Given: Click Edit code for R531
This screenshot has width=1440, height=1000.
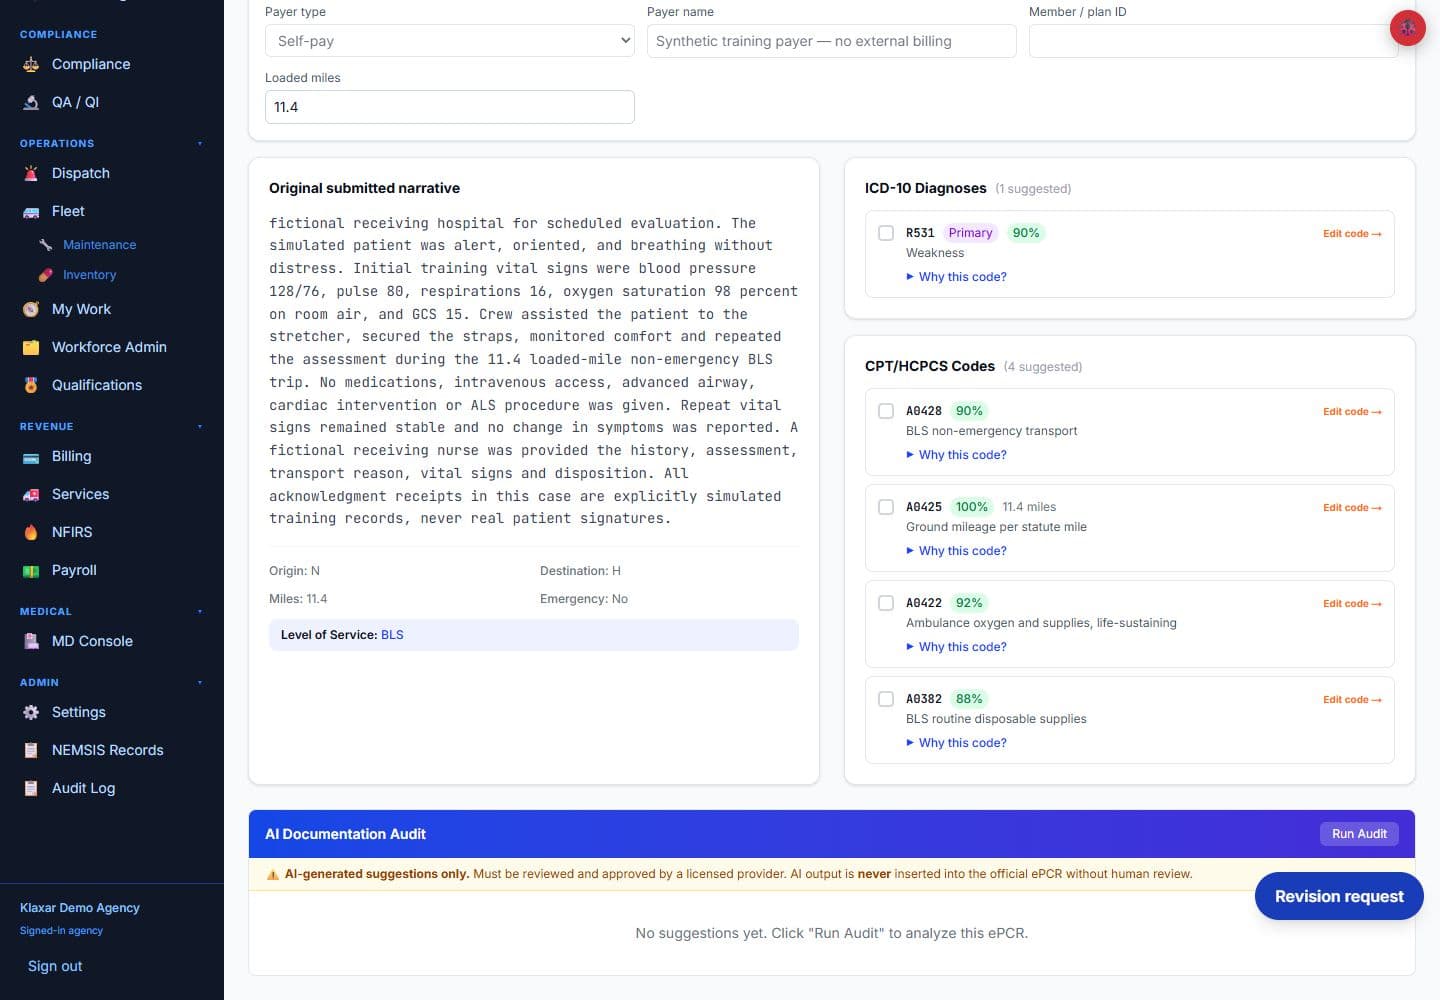Looking at the screenshot, I should point(1352,234).
